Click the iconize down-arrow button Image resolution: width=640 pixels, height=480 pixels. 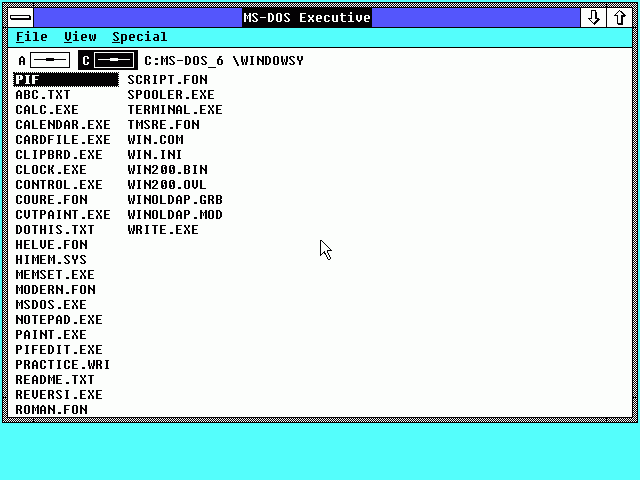pos(593,17)
